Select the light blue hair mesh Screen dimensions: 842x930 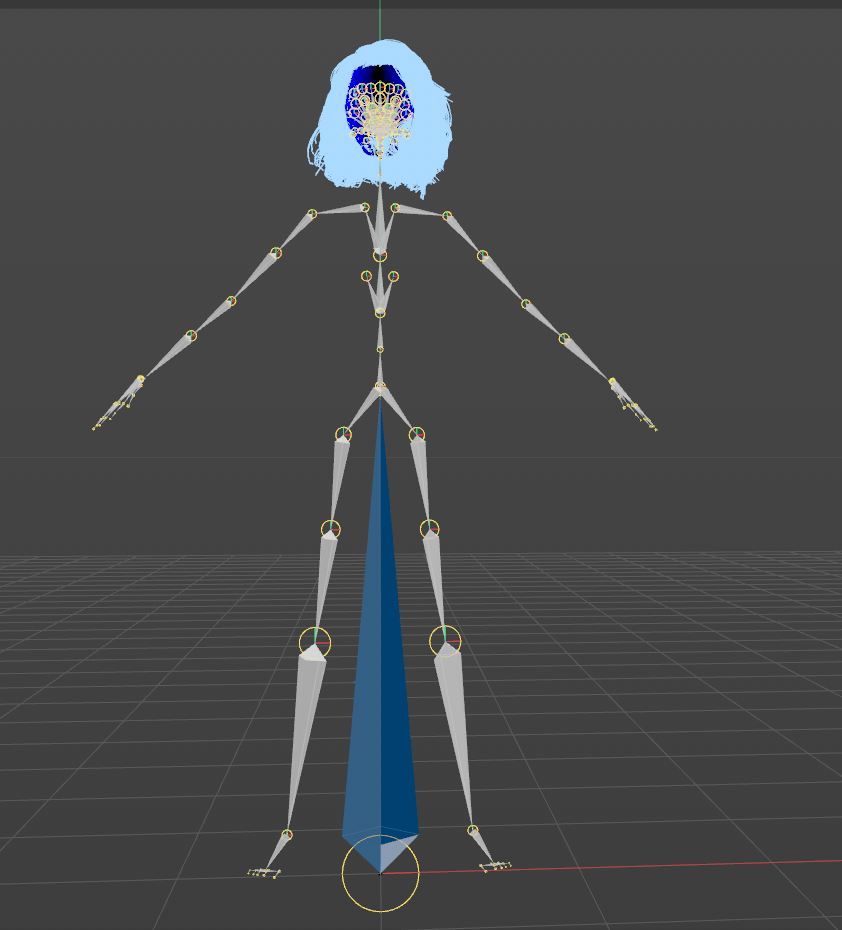click(332, 140)
